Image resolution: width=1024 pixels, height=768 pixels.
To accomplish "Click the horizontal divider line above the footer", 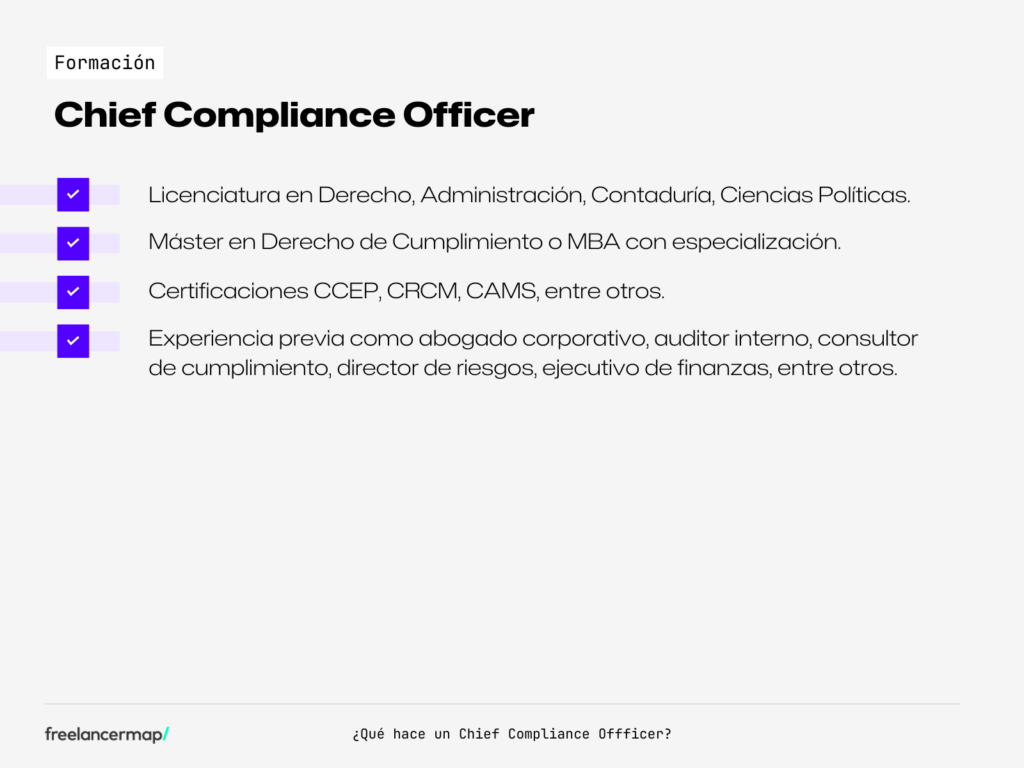I will [502, 704].
